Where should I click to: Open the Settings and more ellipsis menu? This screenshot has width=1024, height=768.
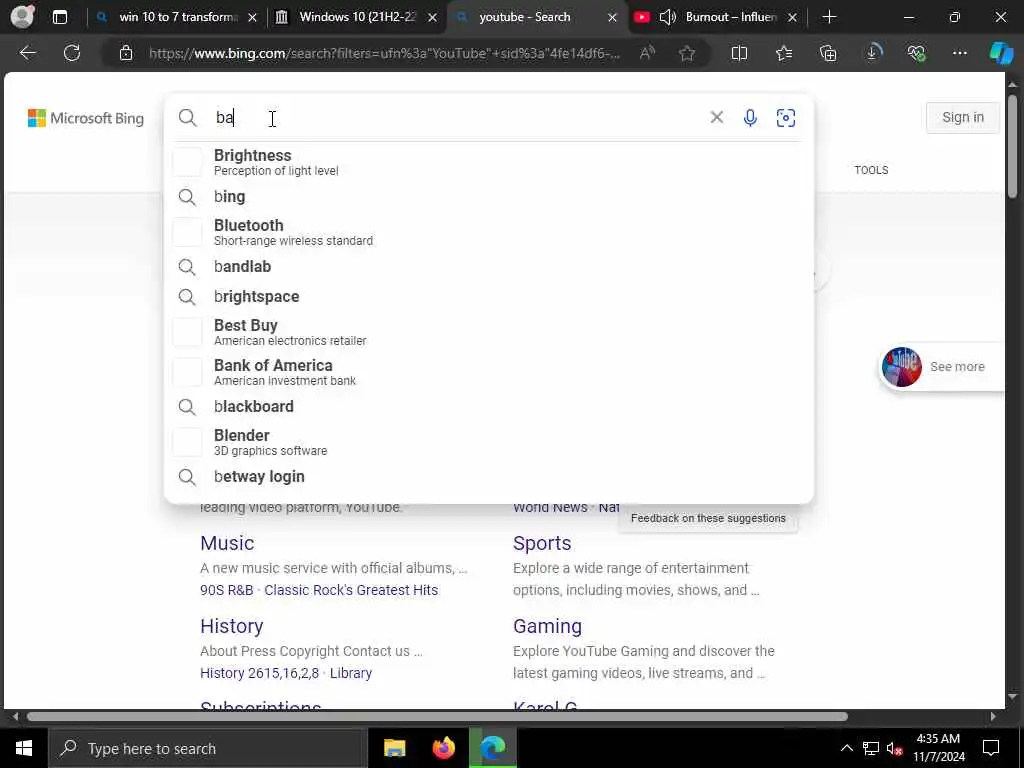[x=959, y=53]
